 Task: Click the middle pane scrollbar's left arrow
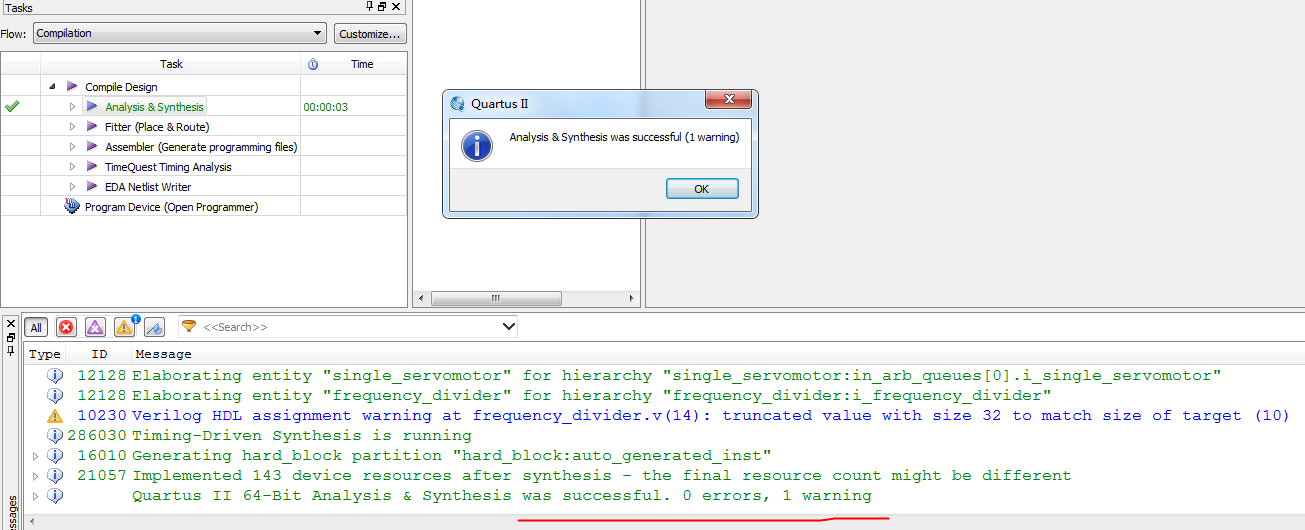coord(422,298)
